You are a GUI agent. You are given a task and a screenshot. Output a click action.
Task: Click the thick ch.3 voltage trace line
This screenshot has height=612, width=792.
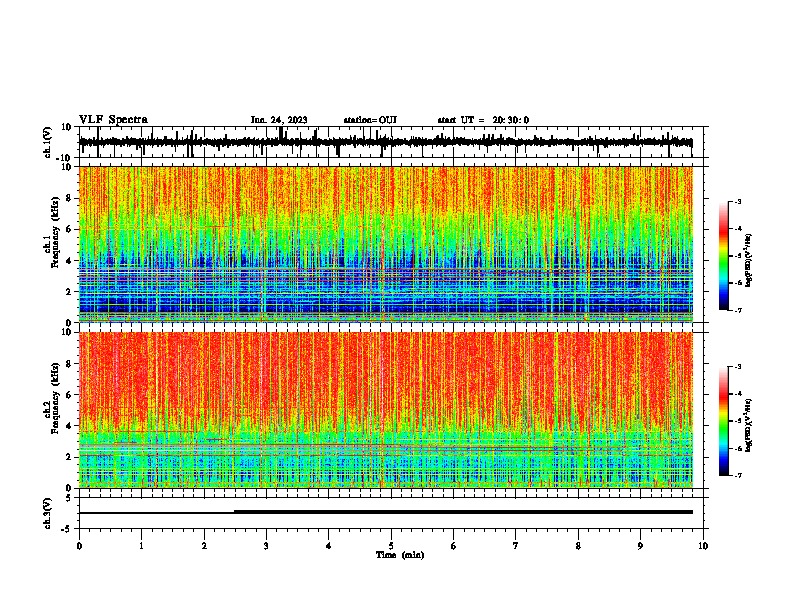click(463, 512)
